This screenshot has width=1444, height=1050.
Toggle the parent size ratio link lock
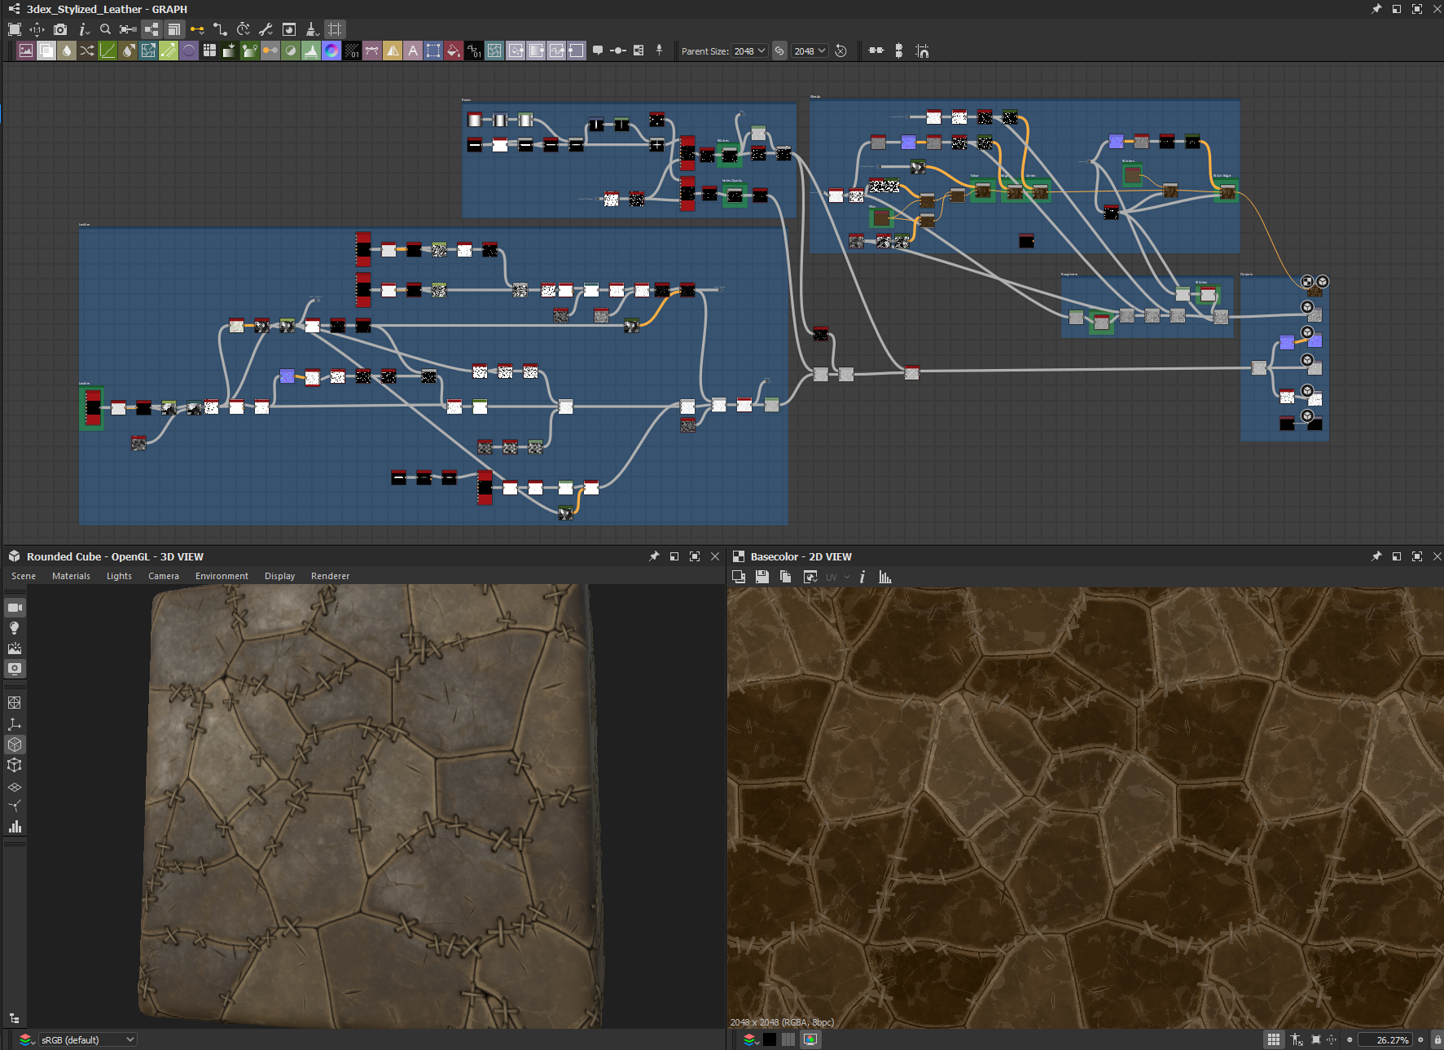point(780,51)
